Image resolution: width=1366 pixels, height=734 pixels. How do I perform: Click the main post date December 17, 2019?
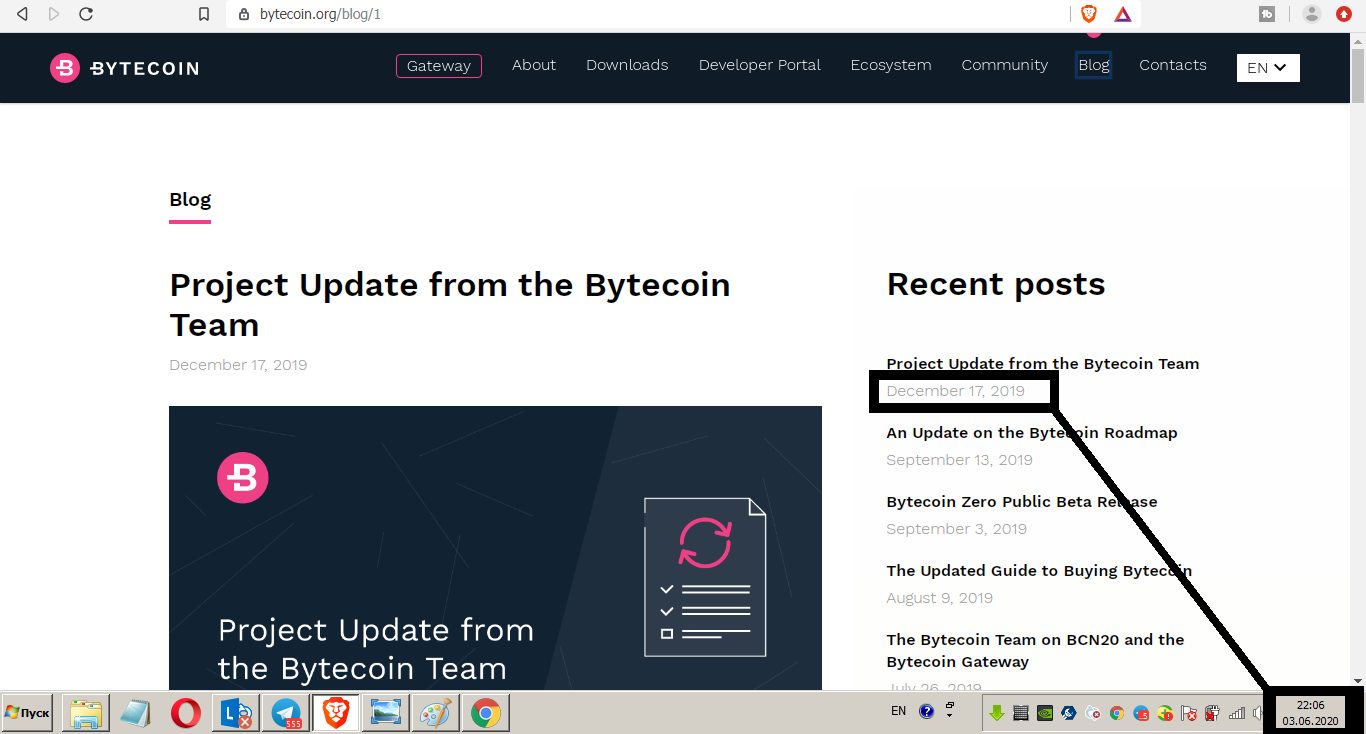coord(238,365)
